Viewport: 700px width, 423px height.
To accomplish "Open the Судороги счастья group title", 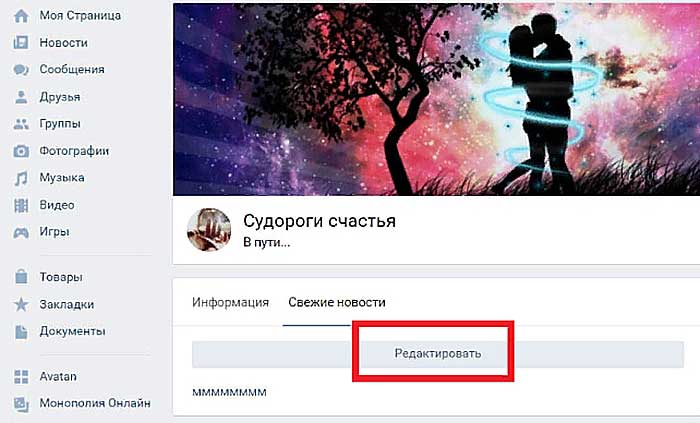I will 320,221.
